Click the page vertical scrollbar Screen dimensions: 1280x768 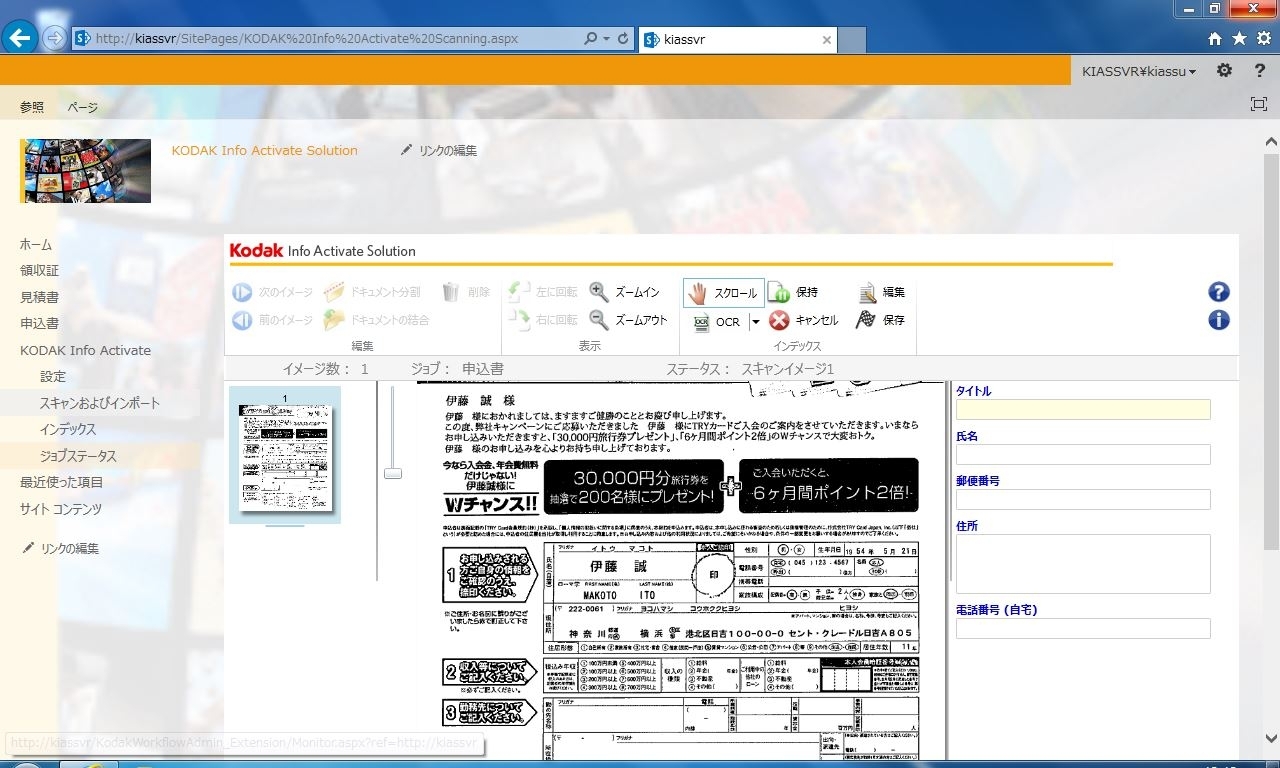(x=1271, y=350)
